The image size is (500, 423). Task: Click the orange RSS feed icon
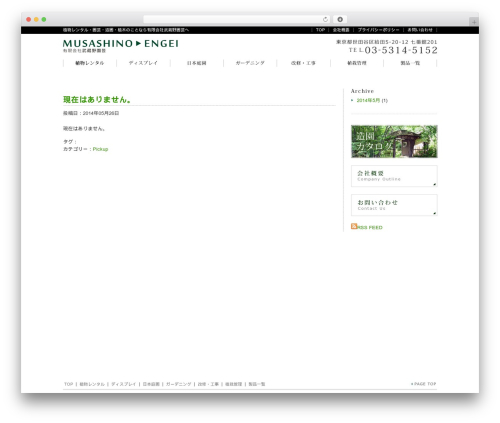click(x=354, y=226)
